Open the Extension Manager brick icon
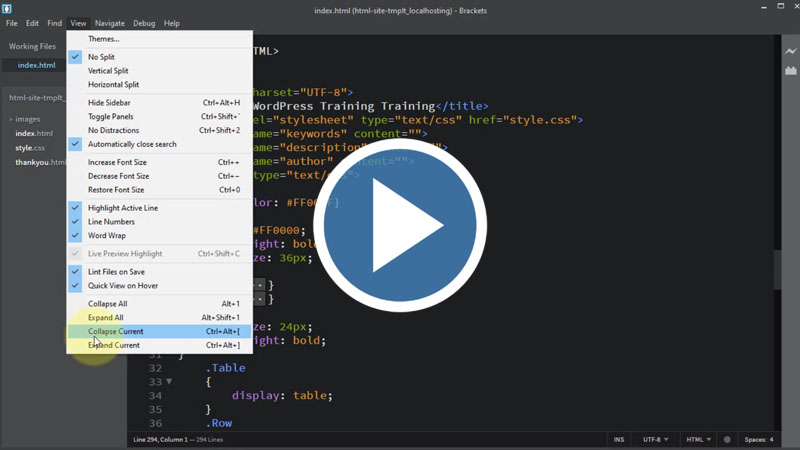The height and width of the screenshot is (450, 800). [x=791, y=71]
